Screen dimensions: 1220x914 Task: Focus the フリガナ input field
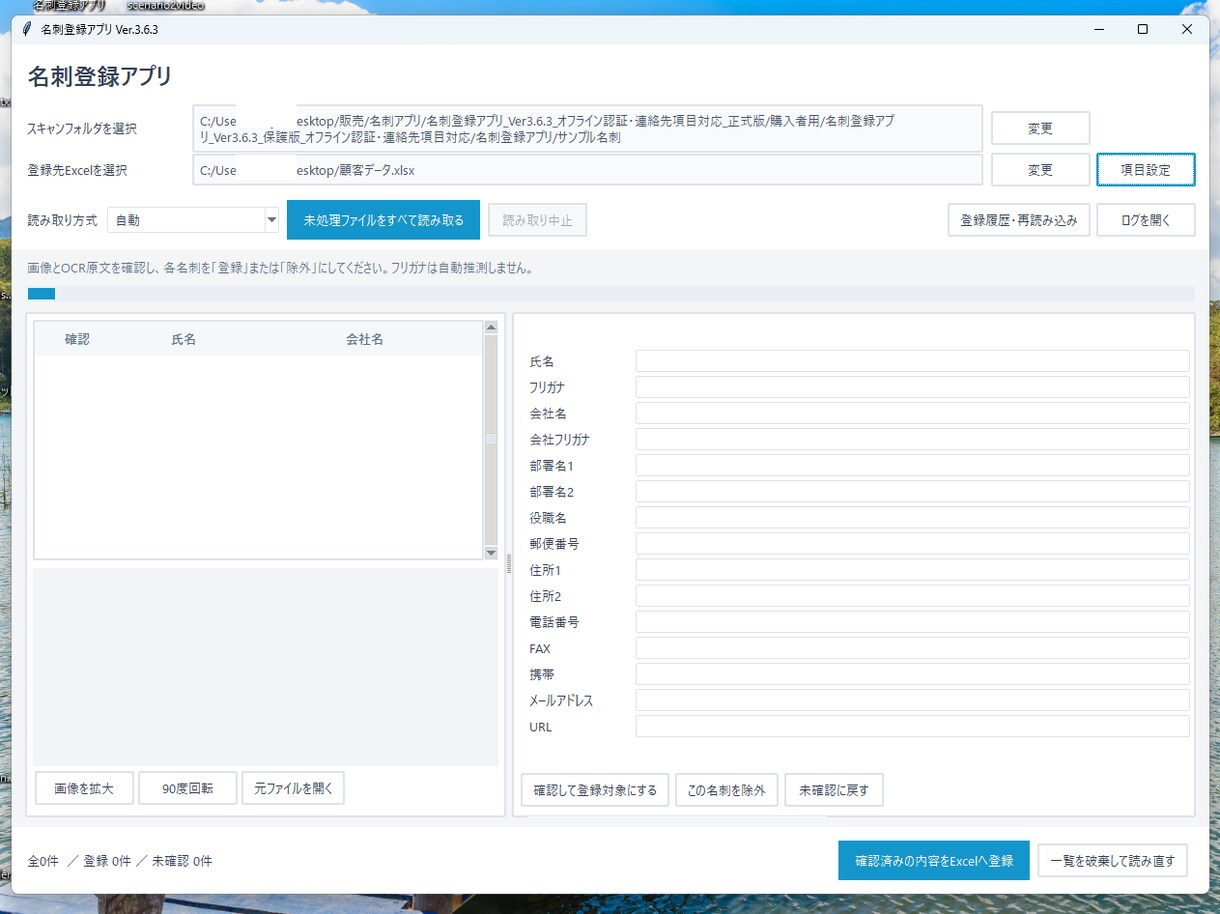coord(912,387)
